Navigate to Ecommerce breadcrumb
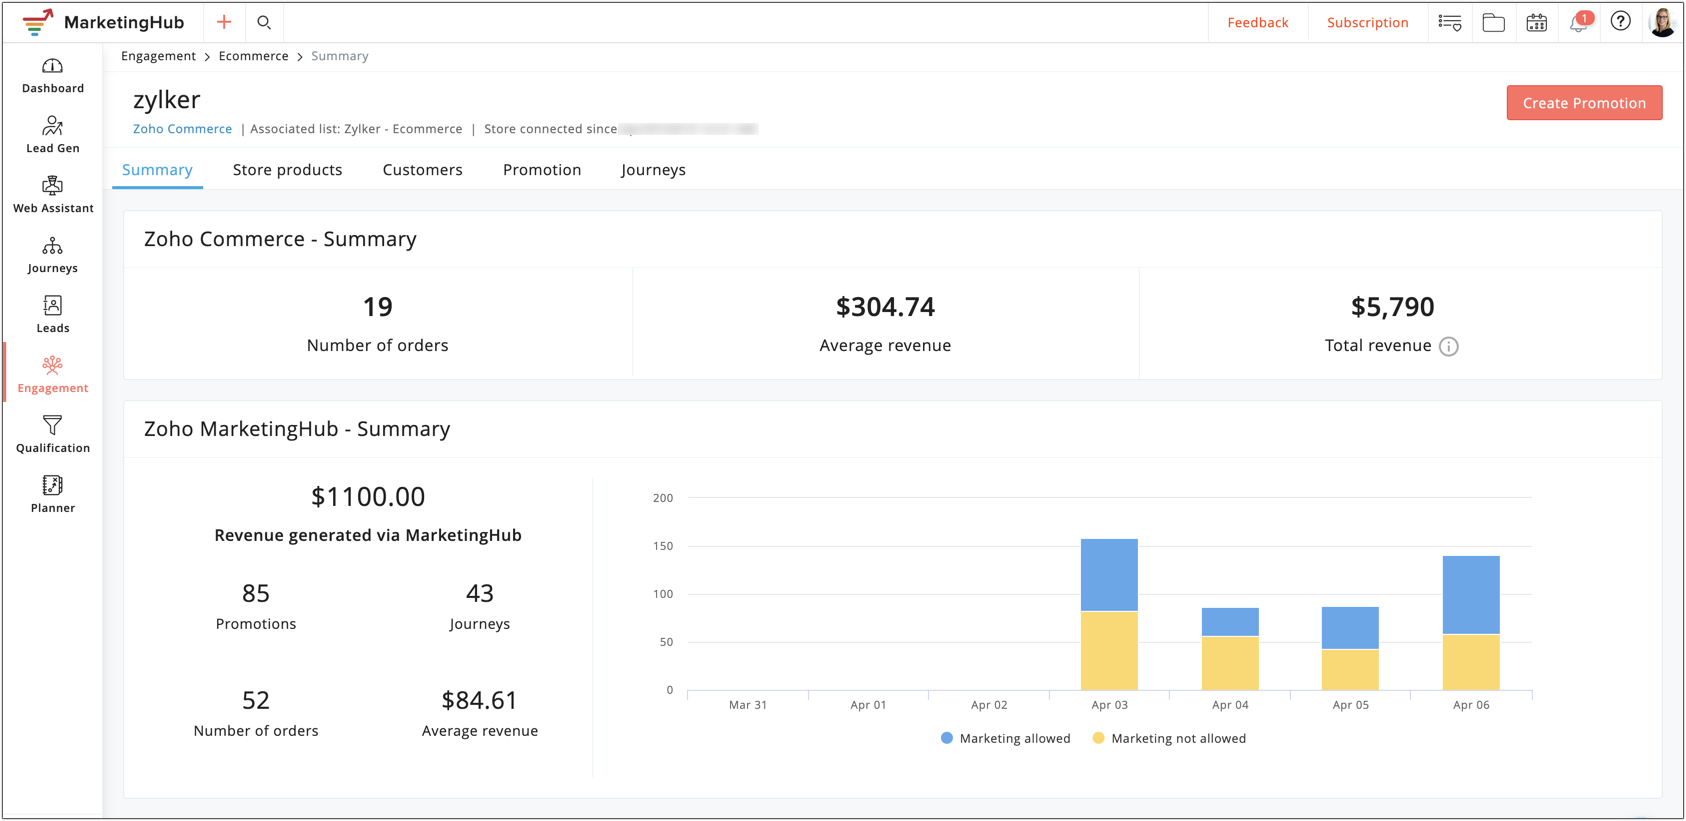Screen dimensions: 1686x821 pyautogui.click(x=253, y=56)
